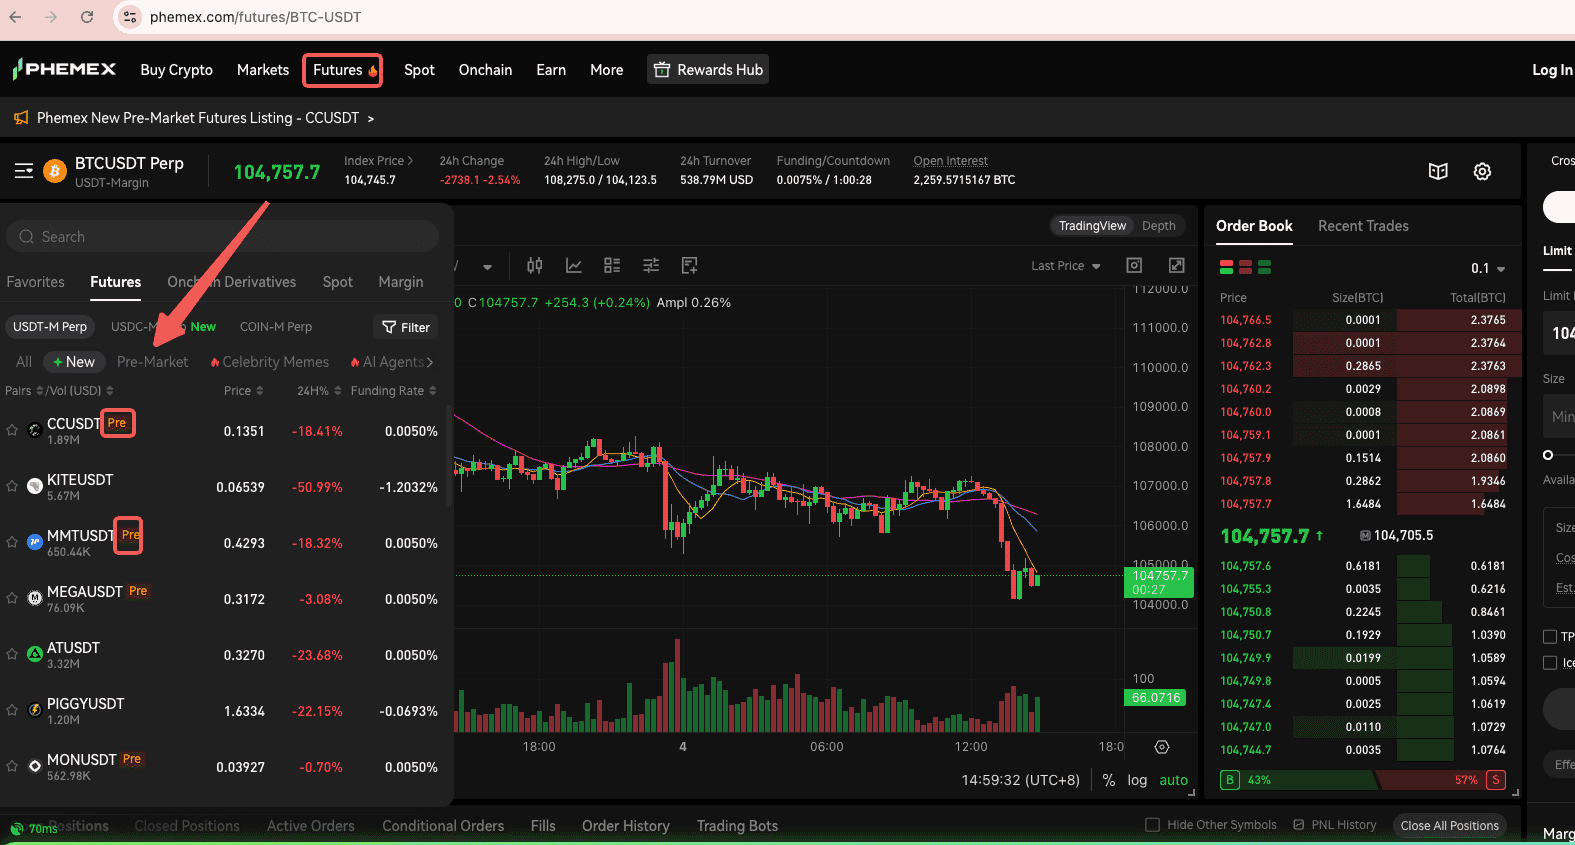The width and height of the screenshot is (1575, 845).
Task: Click the Phemex logo
Action: (x=64, y=69)
